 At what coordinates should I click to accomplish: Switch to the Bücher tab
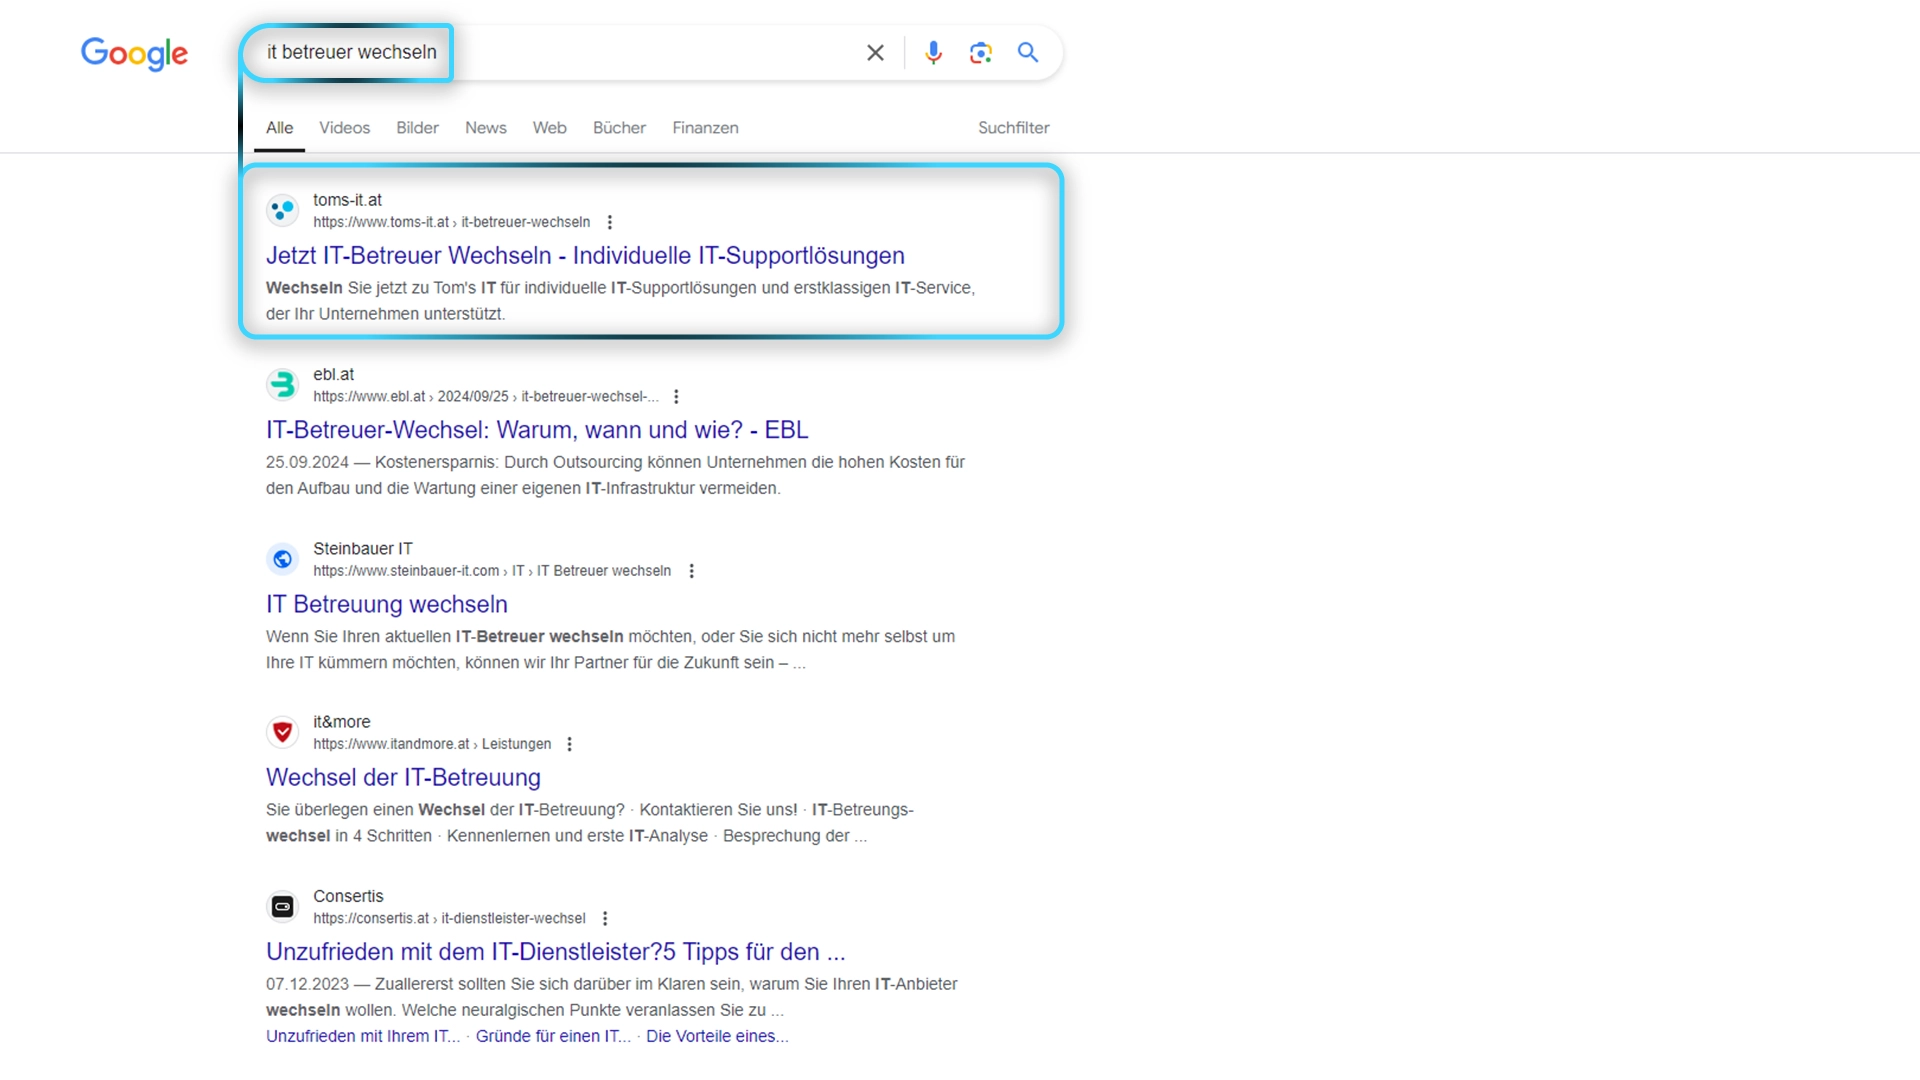point(619,128)
